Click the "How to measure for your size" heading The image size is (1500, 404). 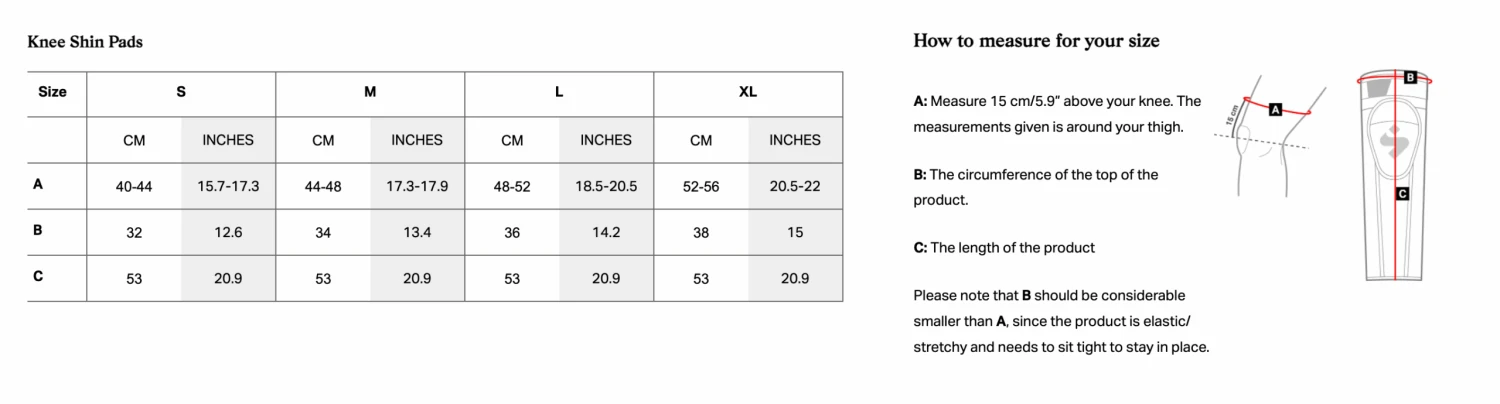pyautogui.click(x=1036, y=41)
